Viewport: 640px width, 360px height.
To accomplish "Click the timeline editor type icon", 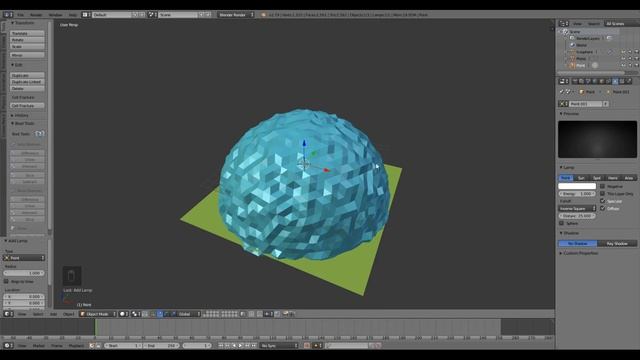I will pyautogui.click(x=7, y=346).
